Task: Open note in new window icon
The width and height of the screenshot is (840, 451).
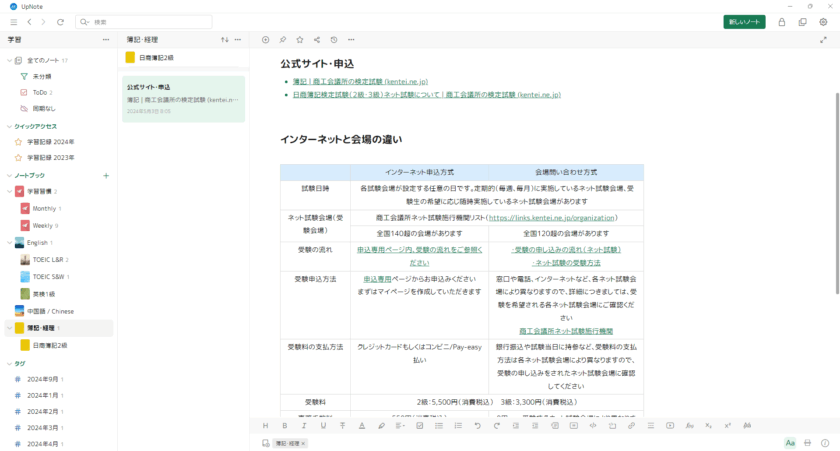Action: (802, 22)
